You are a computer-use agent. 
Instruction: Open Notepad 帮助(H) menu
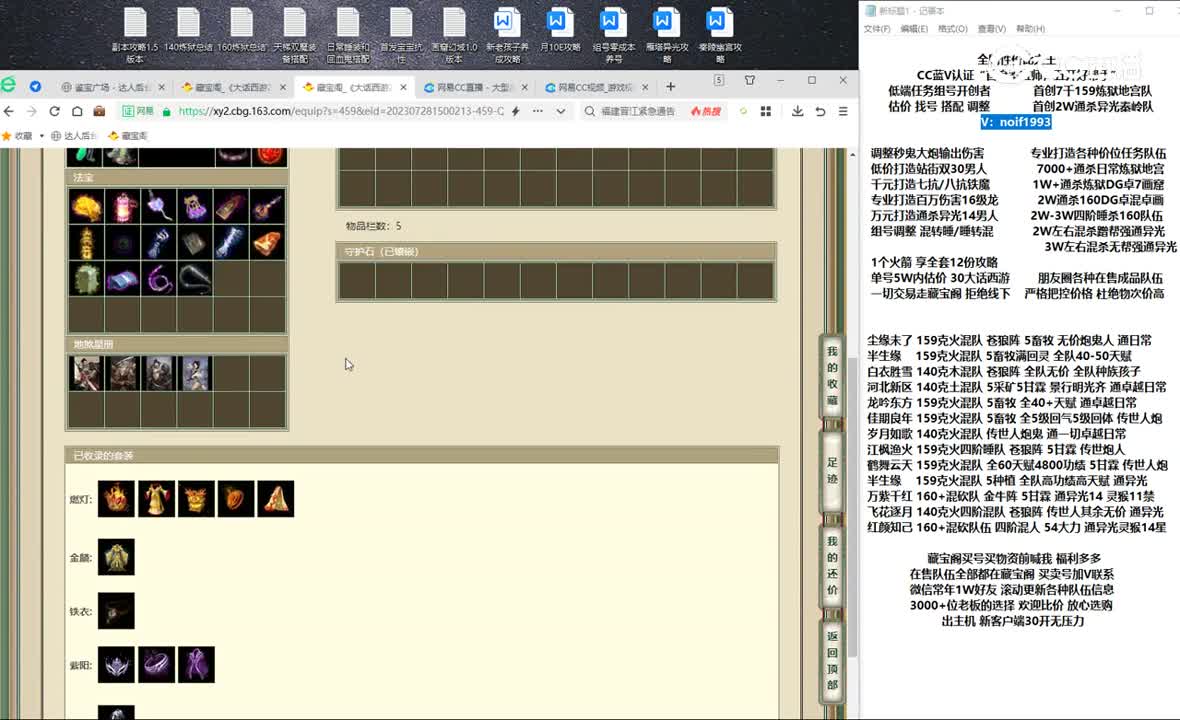(1030, 29)
